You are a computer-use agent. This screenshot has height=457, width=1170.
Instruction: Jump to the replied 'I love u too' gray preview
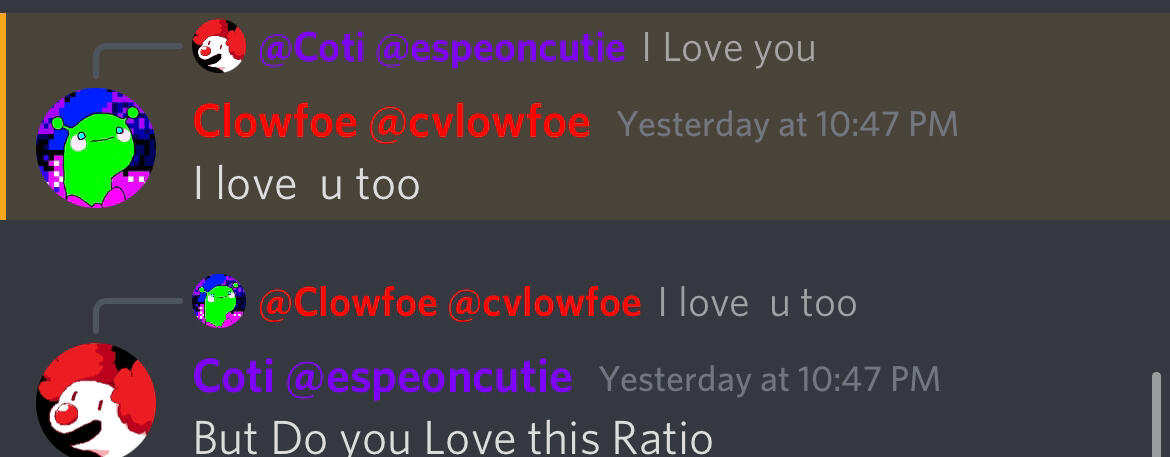[x=758, y=303]
